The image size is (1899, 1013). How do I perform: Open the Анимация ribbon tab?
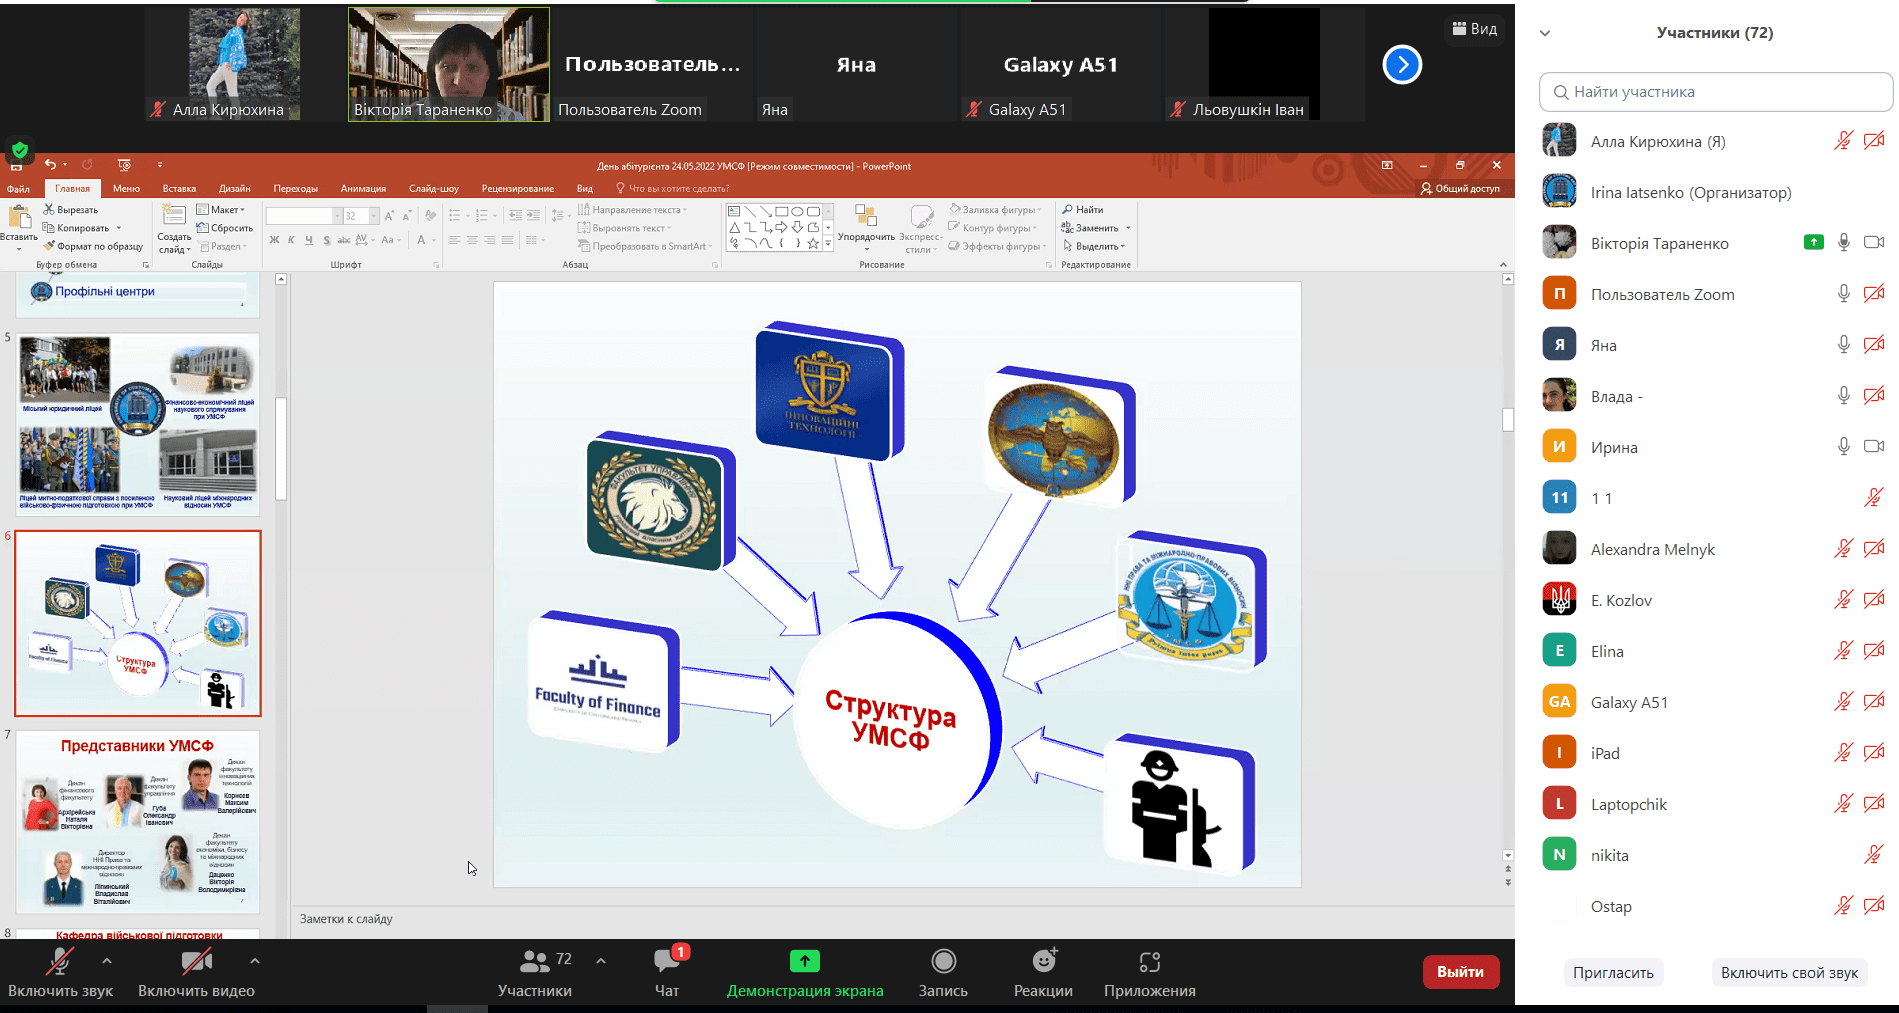click(x=363, y=189)
